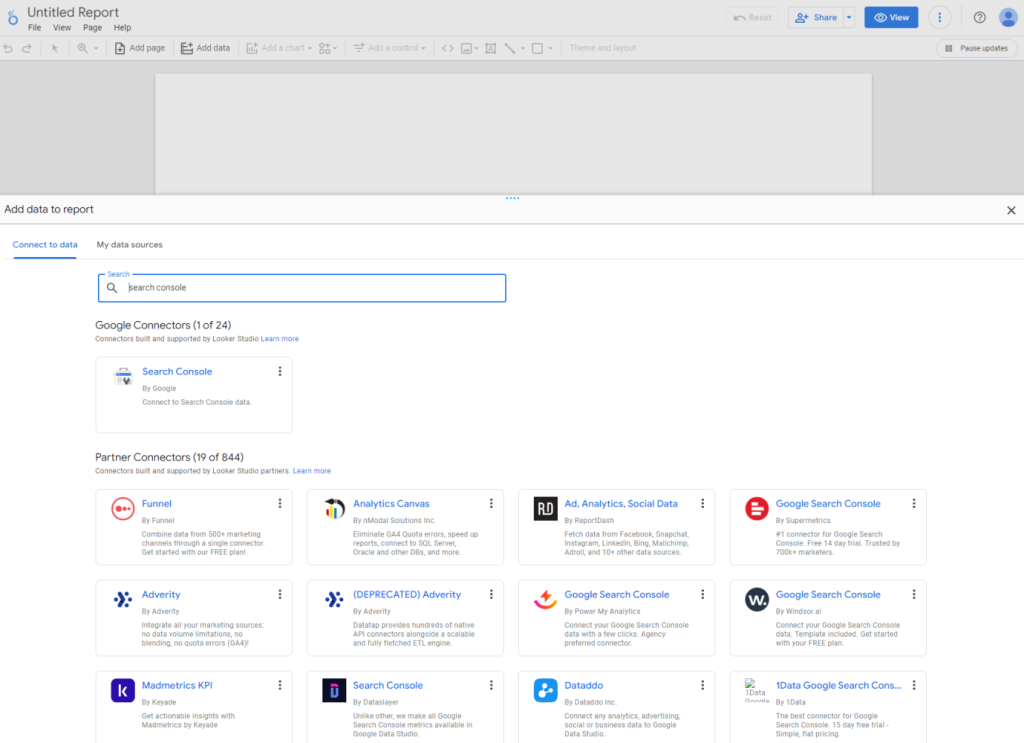The width and height of the screenshot is (1024, 743).
Task: Click the Dataddo connector icon
Action: coord(545,690)
